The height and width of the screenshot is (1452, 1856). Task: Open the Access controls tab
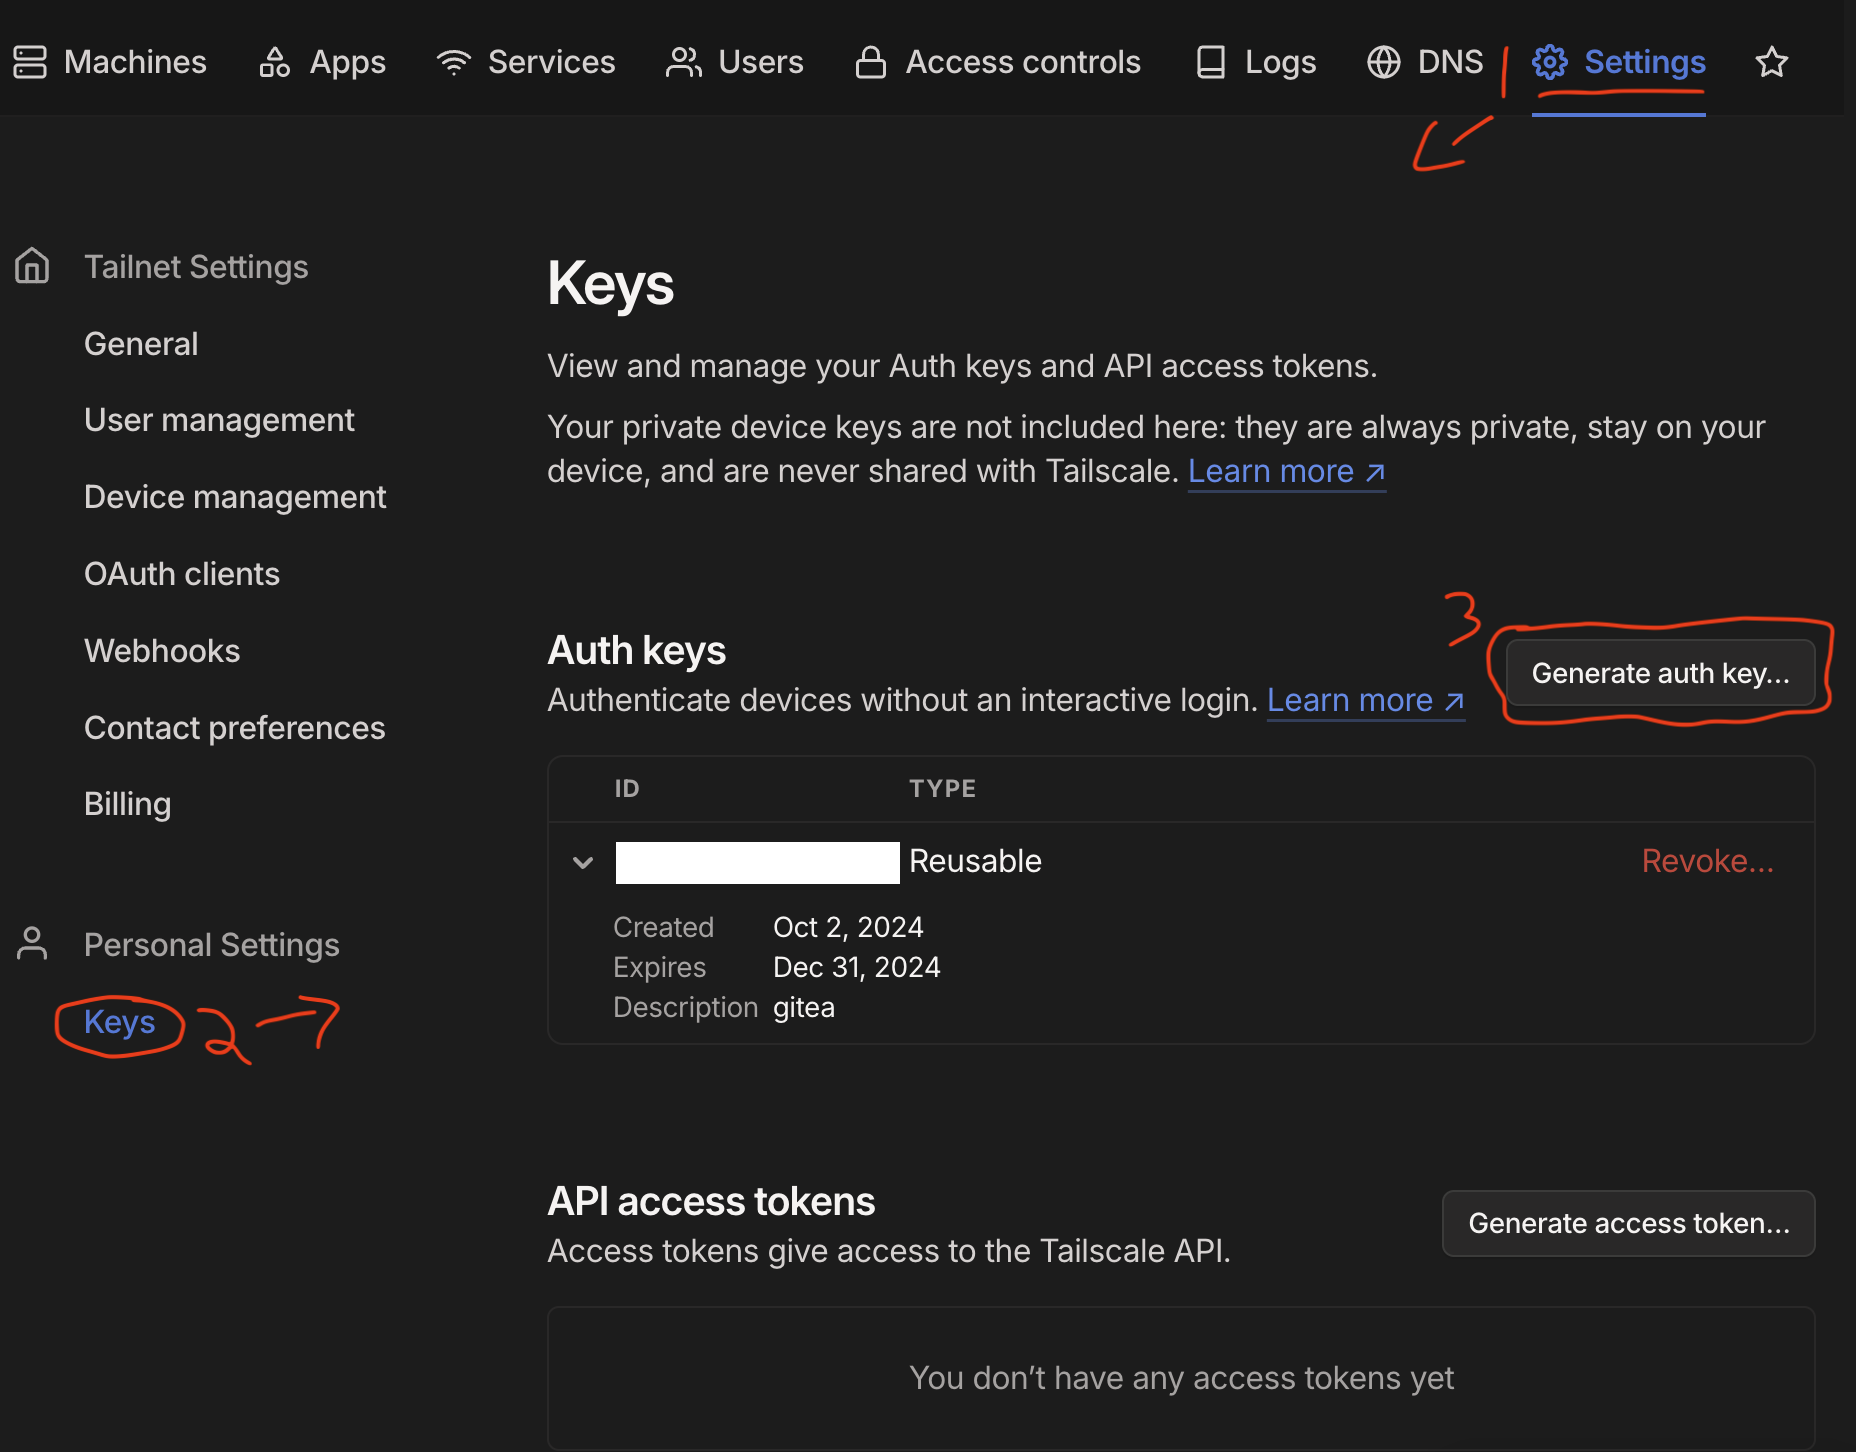(998, 62)
